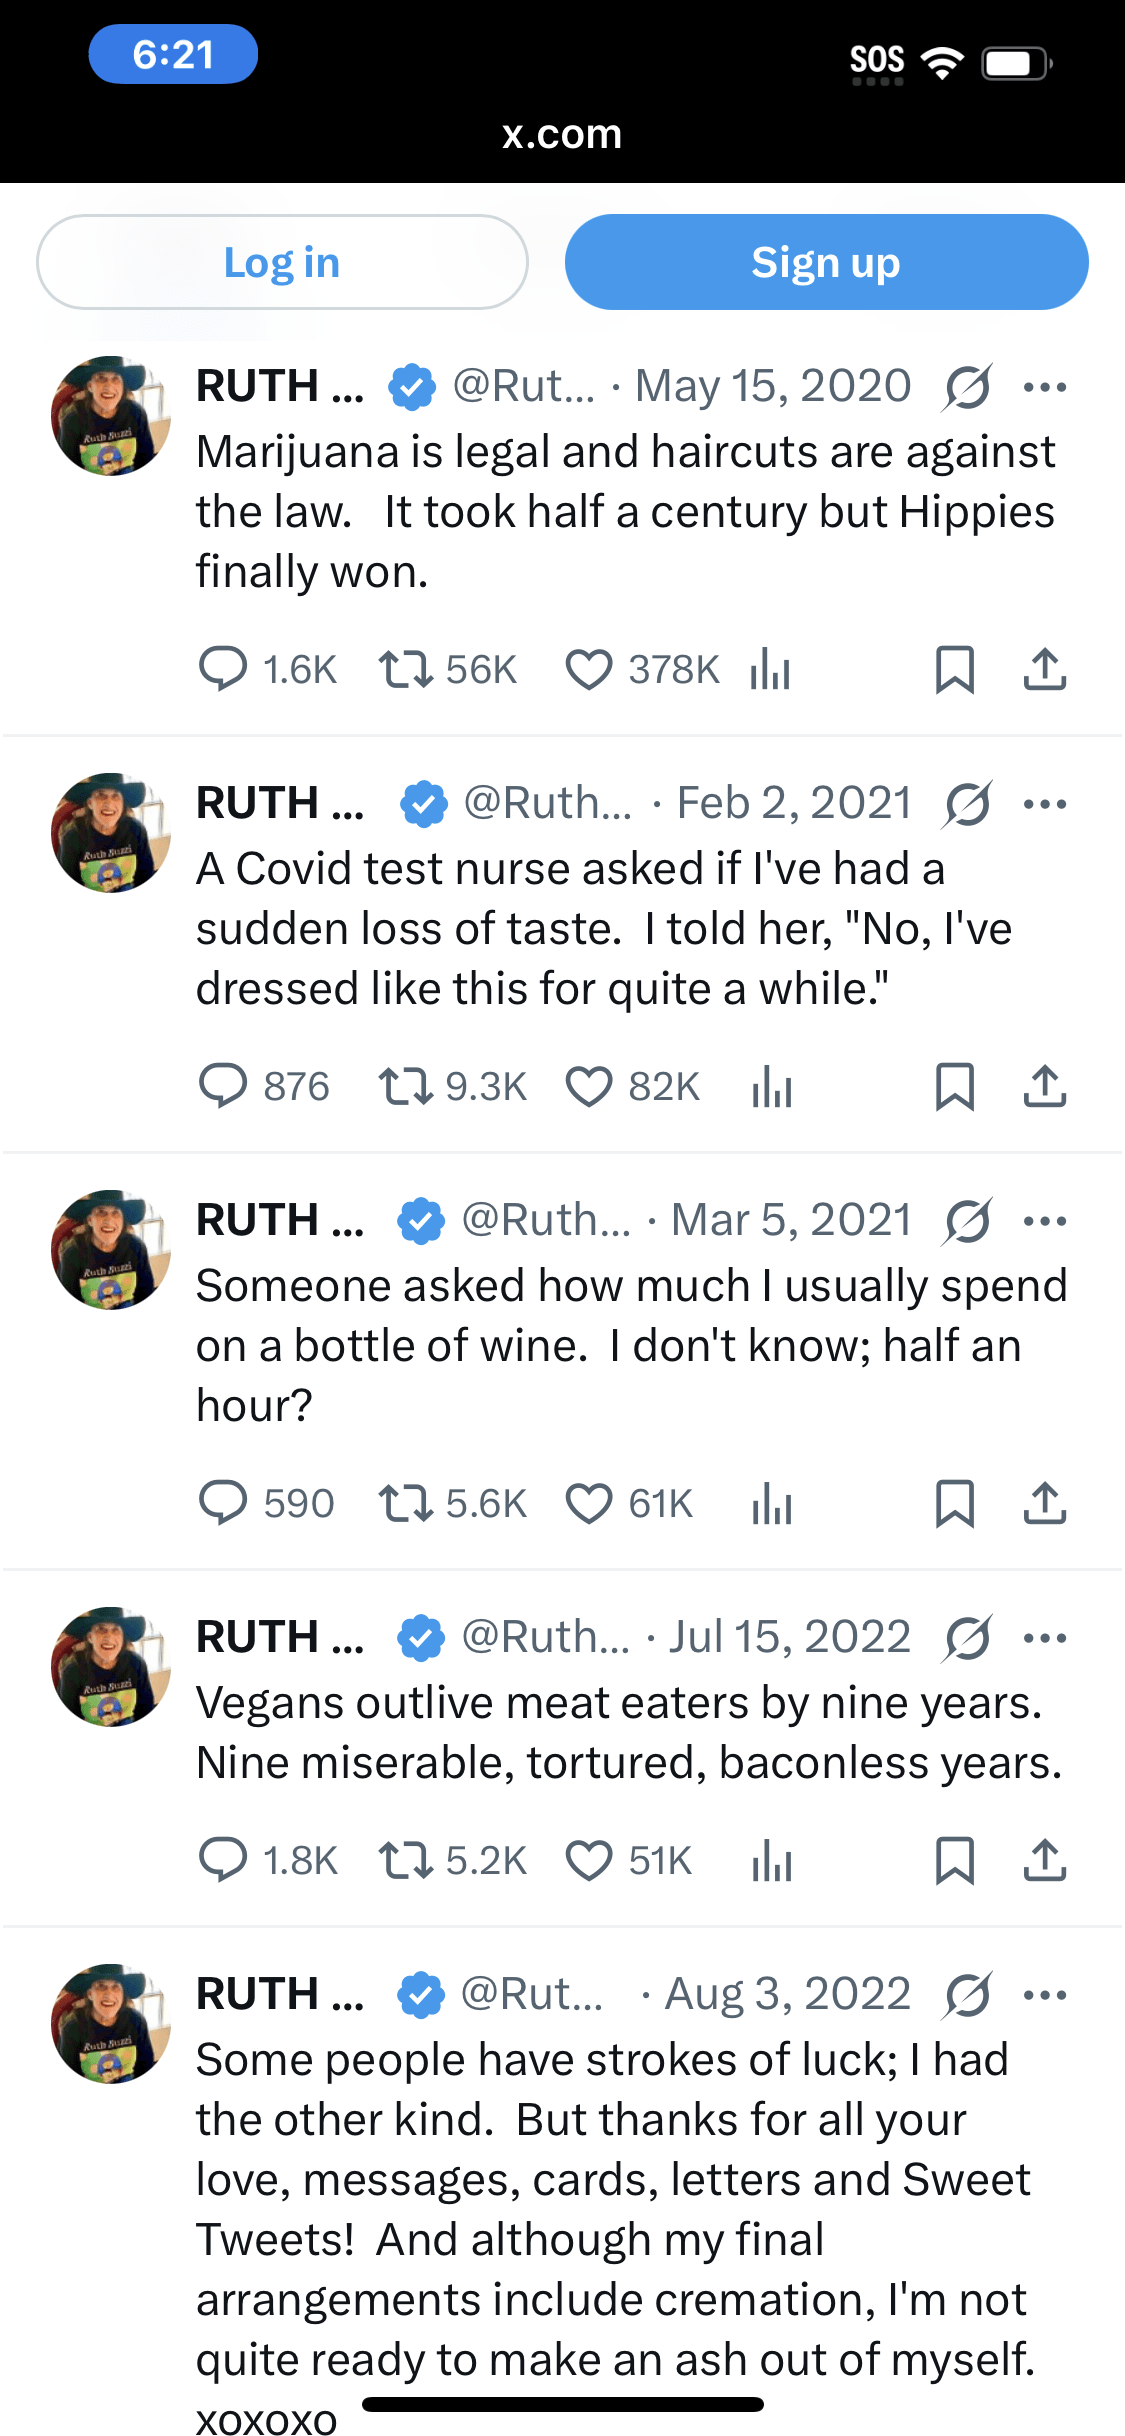Like the Vegans outlive meat eaters tweet

tap(589, 1861)
